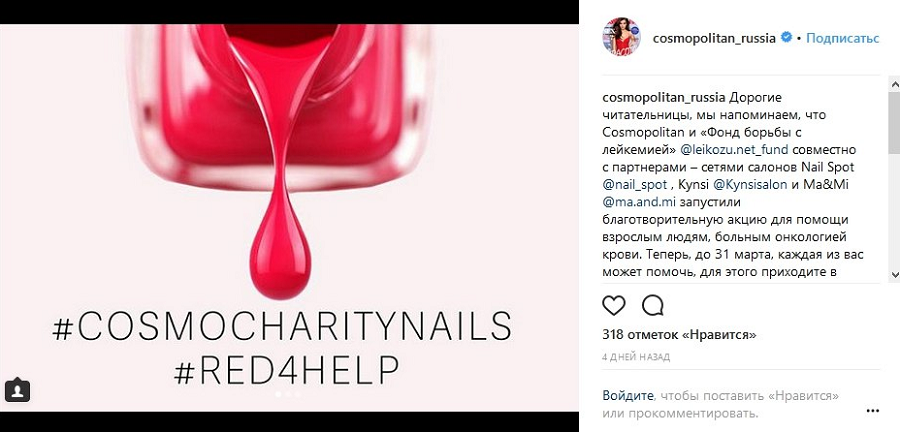Follow the account via Подписаться
This screenshot has width=900, height=432.
click(x=843, y=38)
